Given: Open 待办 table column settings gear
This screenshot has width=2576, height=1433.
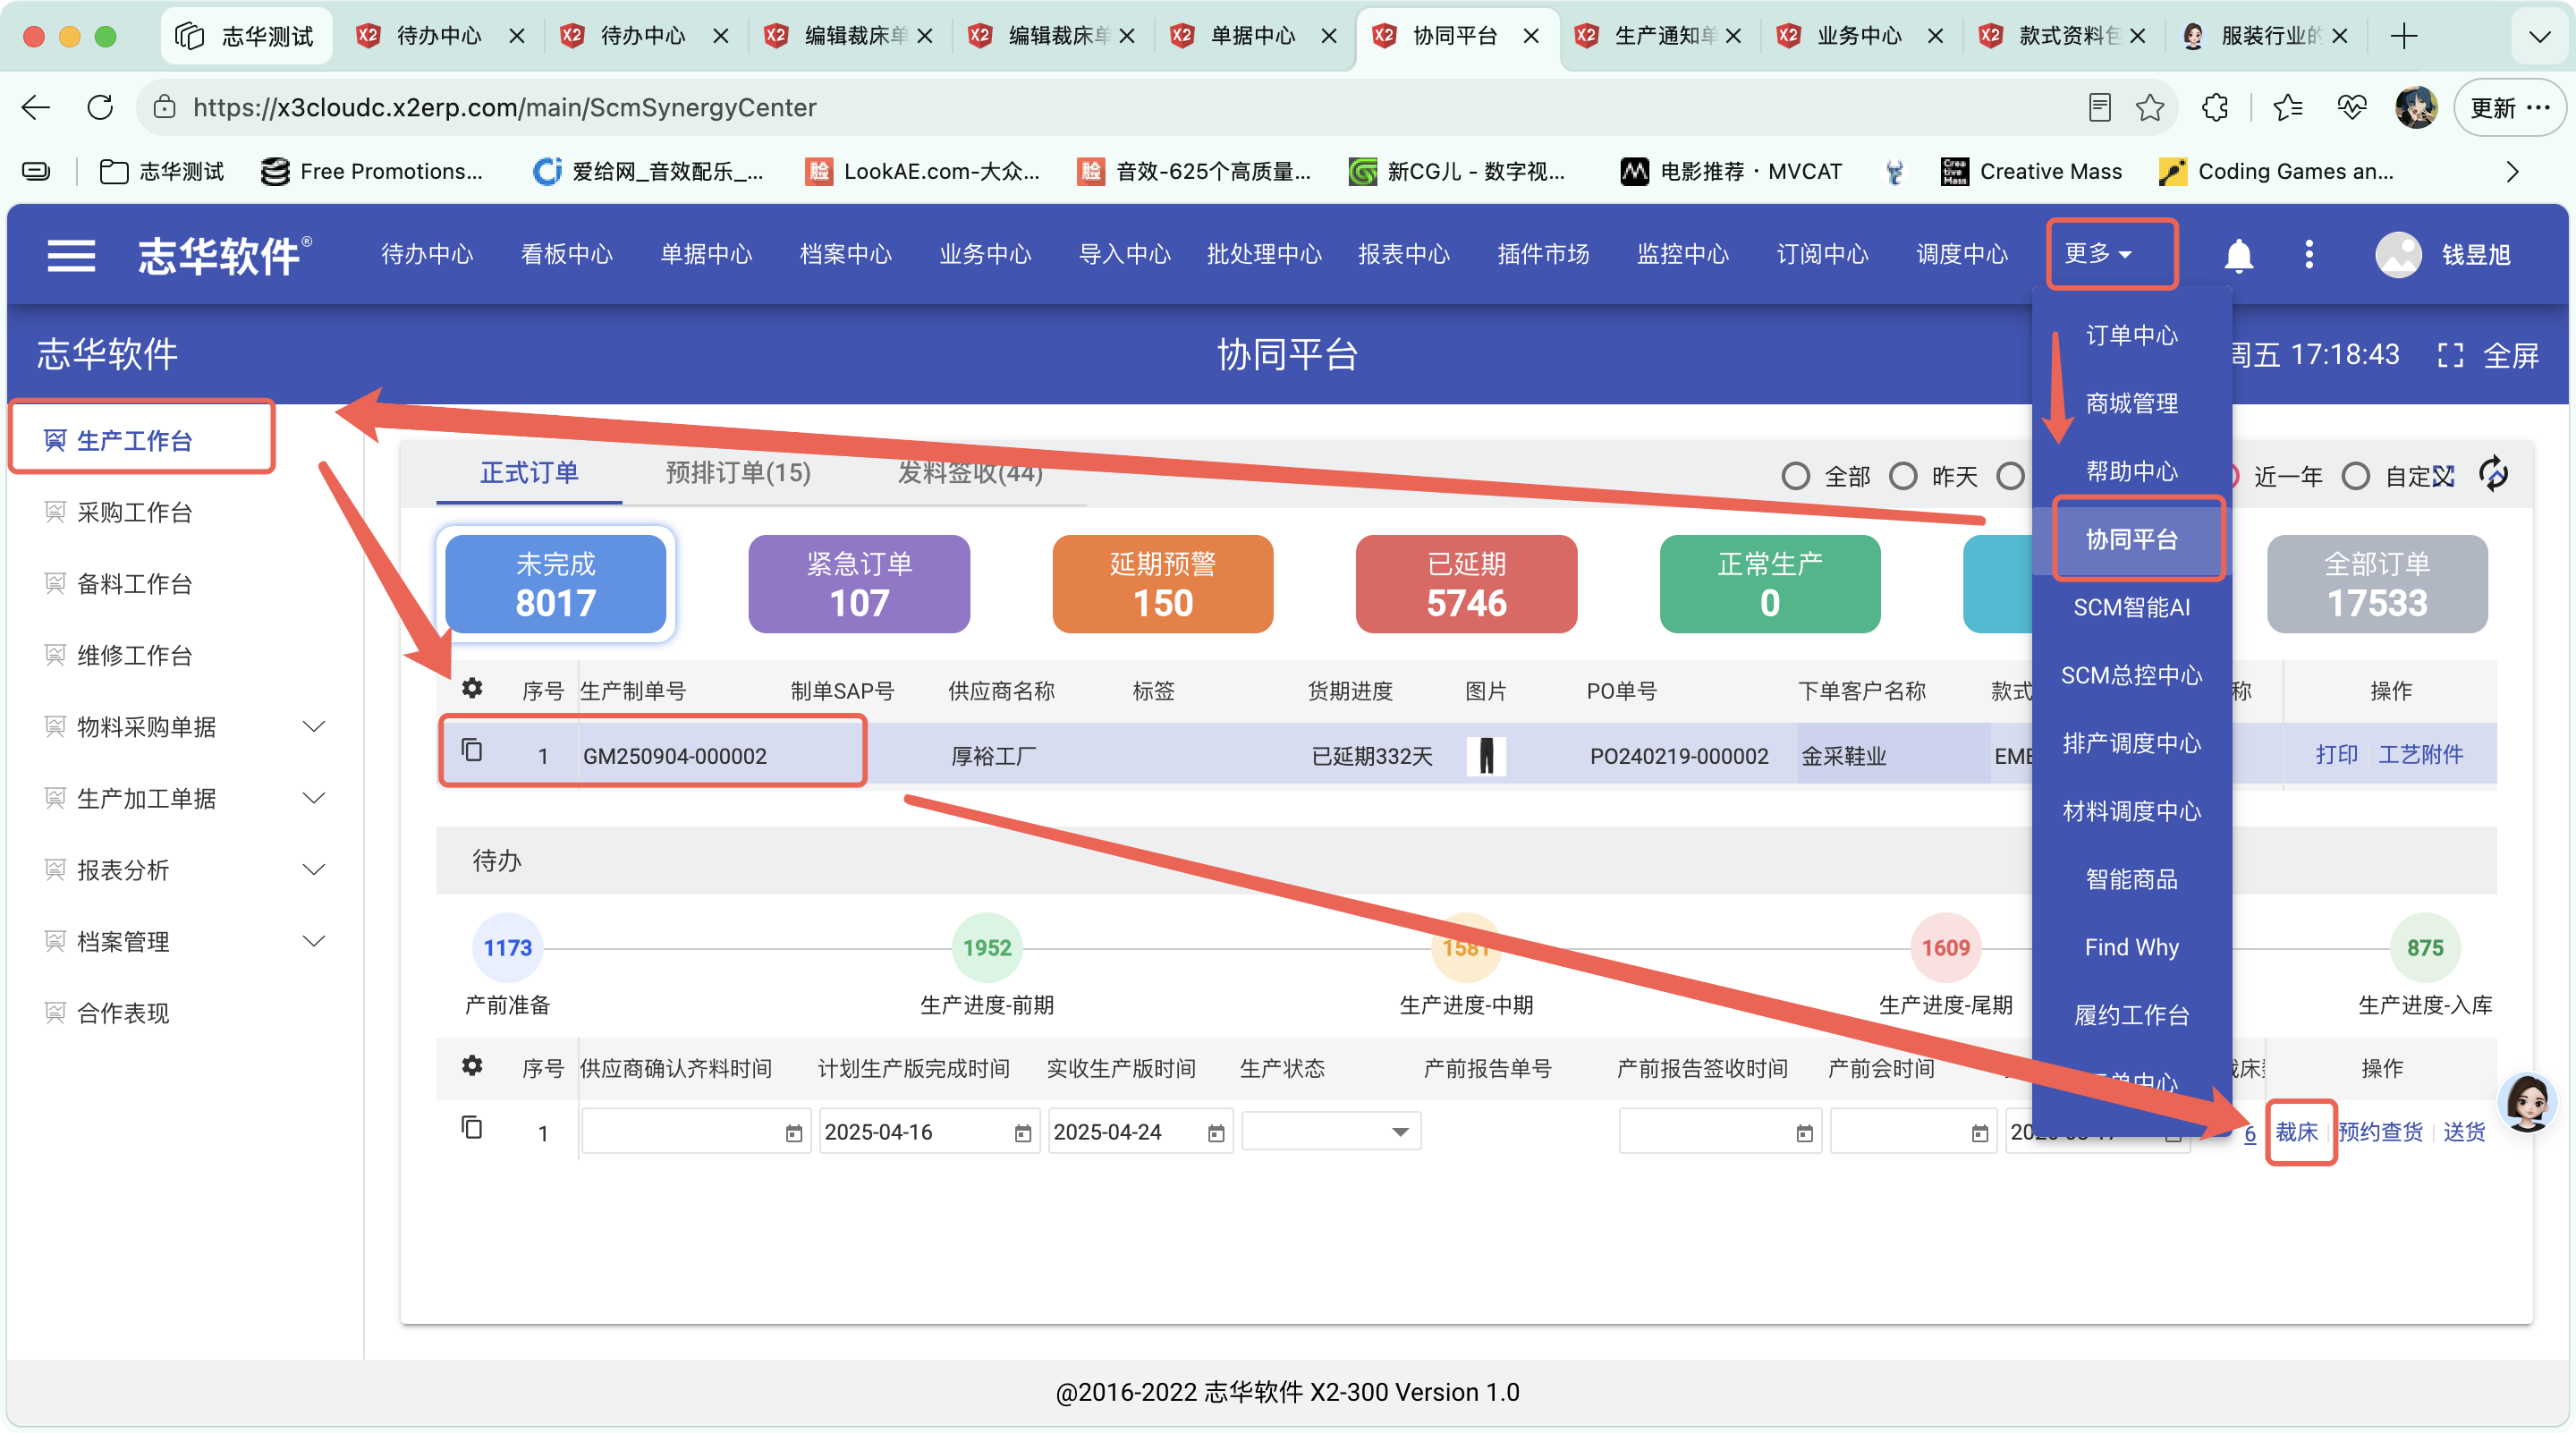Looking at the screenshot, I should pyautogui.click(x=472, y=1066).
